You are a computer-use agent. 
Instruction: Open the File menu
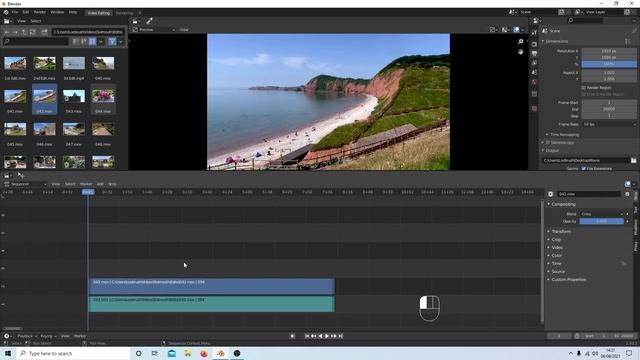pos(15,12)
